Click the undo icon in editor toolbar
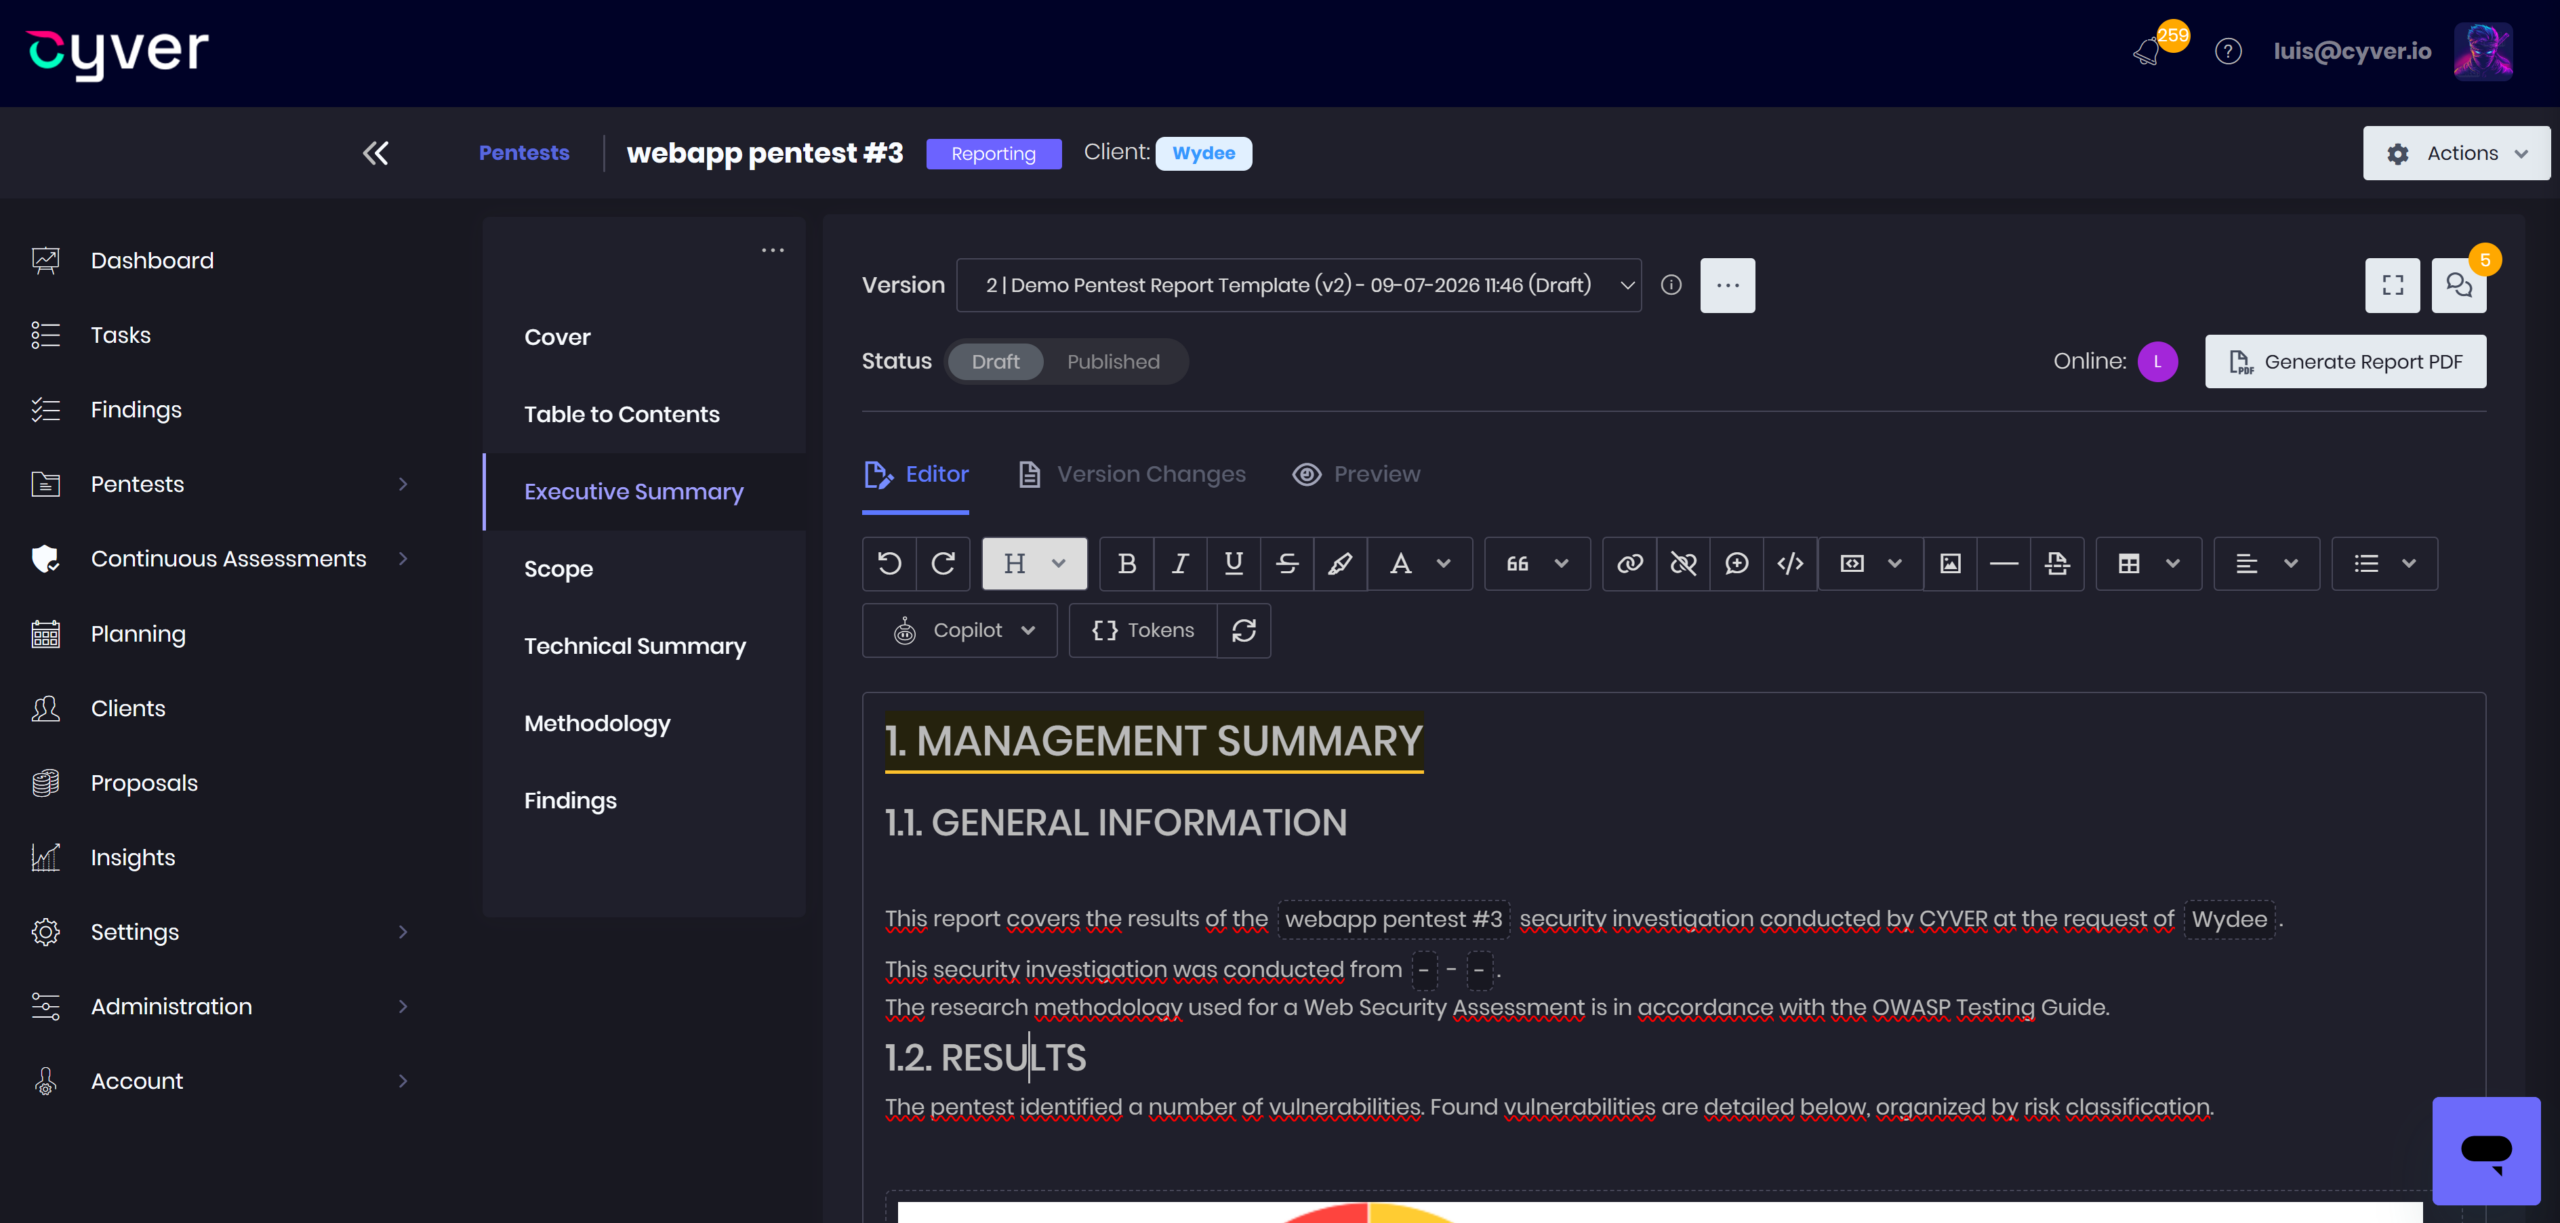Image resolution: width=2560 pixels, height=1223 pixels. click(x=889, y=564)
